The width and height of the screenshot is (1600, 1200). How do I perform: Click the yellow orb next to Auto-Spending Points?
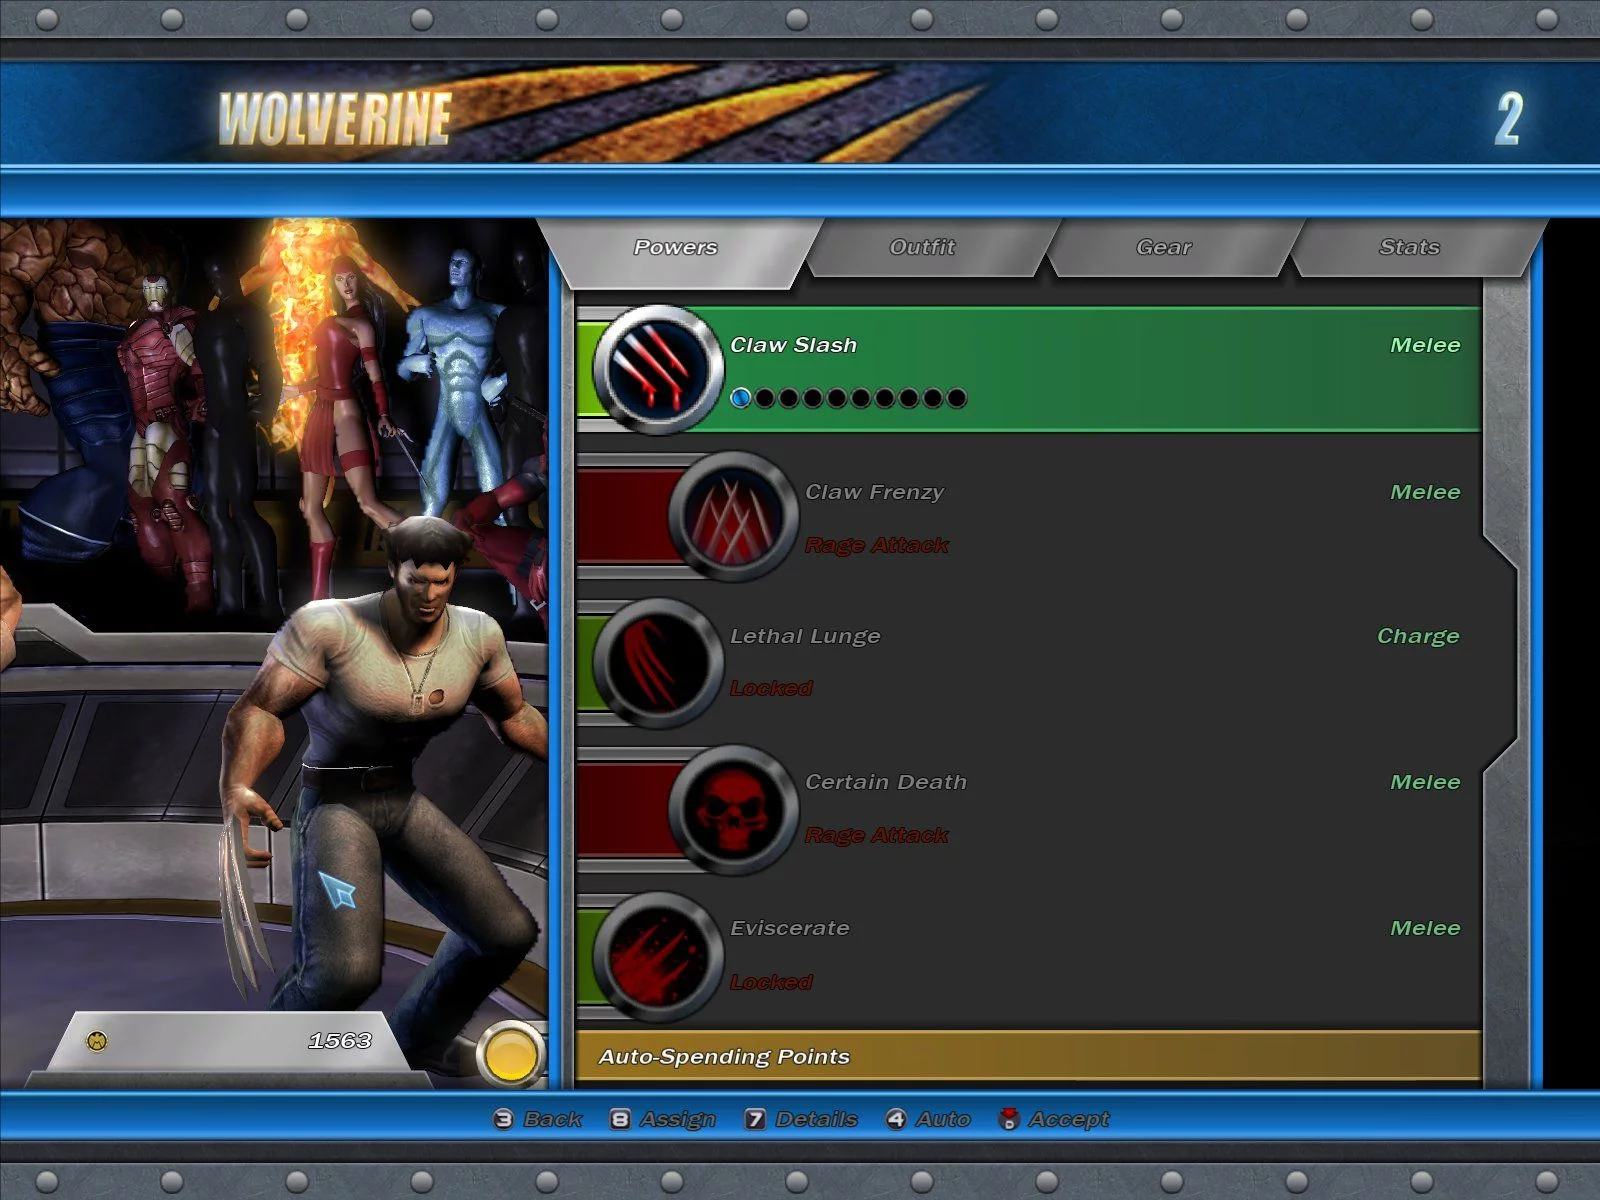(511, 1055)
